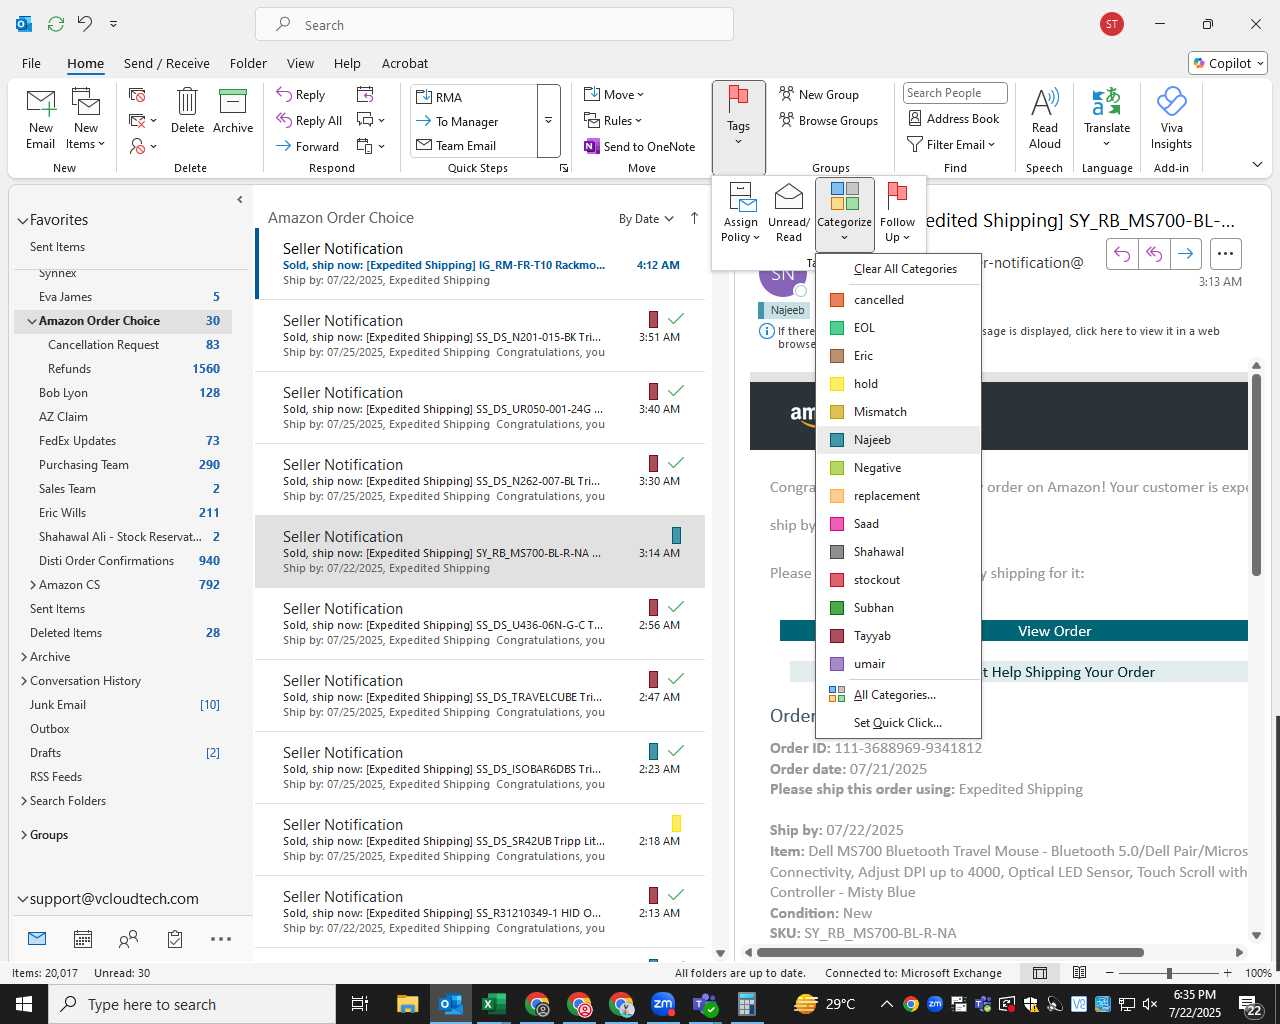This screenshot has width=1280, height=1024.
Task: Expand the Archive folder
Action: 23,657
